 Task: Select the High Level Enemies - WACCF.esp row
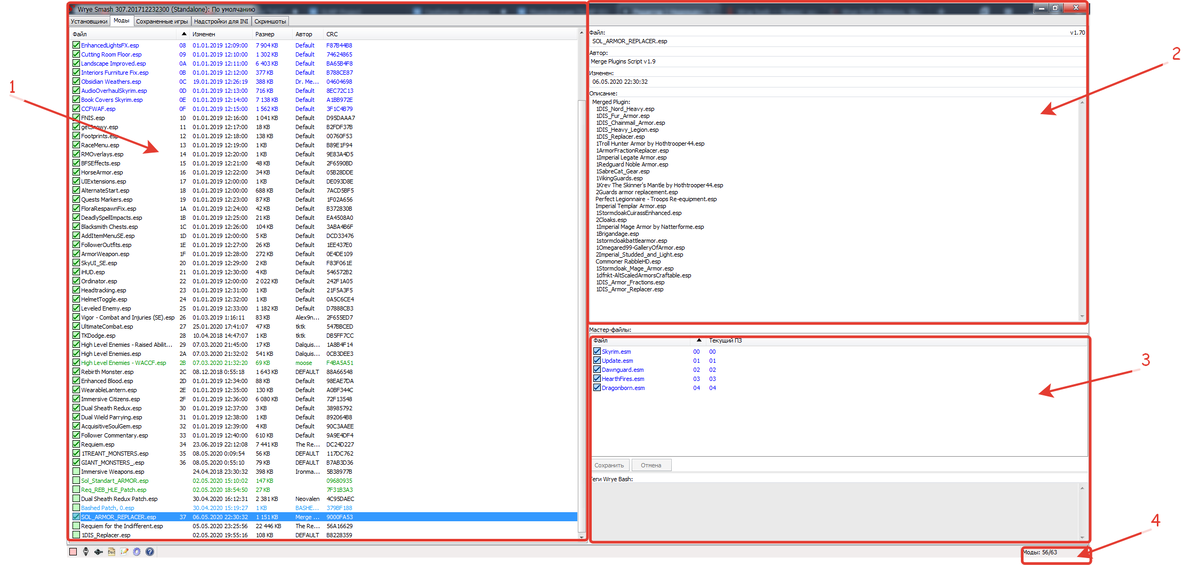pyautogui.click(x=324, y=363)
